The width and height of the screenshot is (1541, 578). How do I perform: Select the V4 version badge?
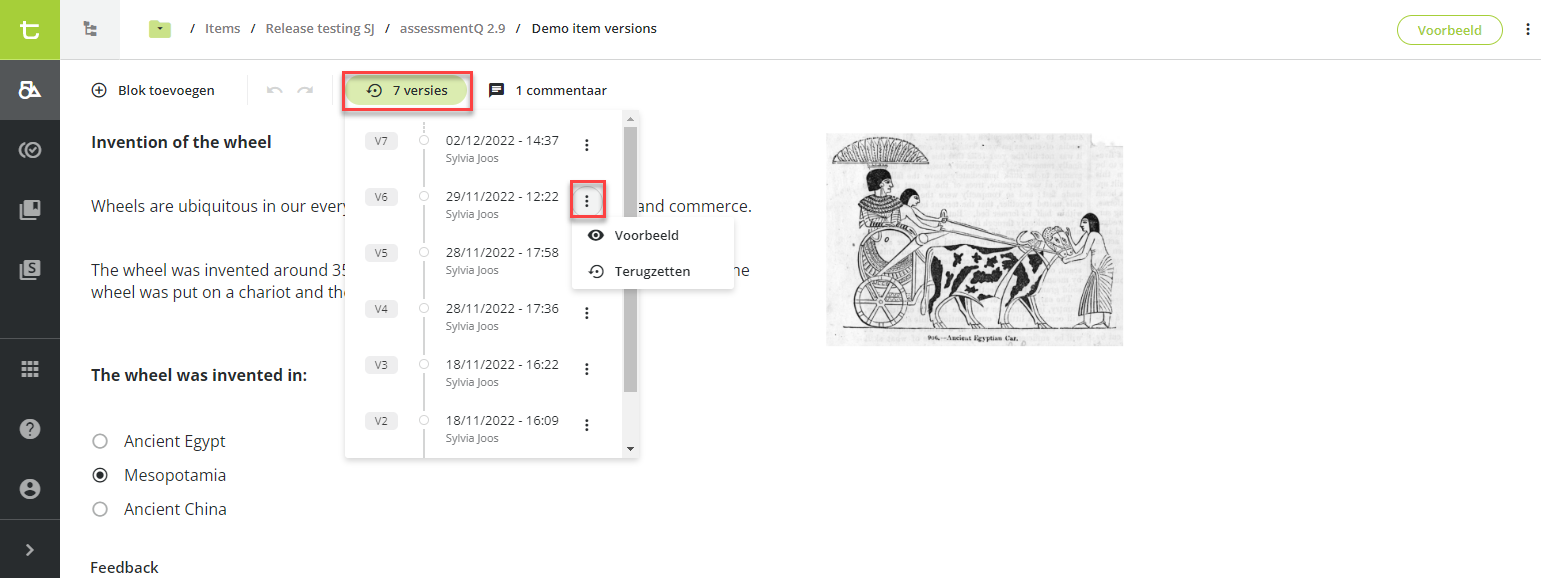(381, 309)
